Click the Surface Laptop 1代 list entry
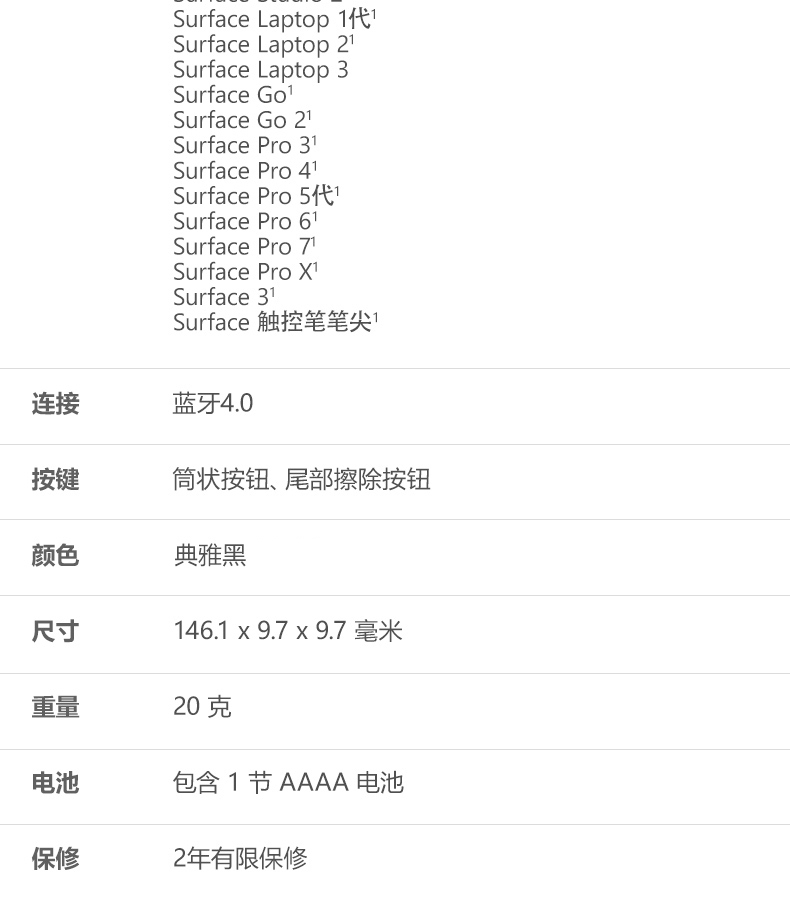Screen dimensions: 790x903 pos(275,19)
